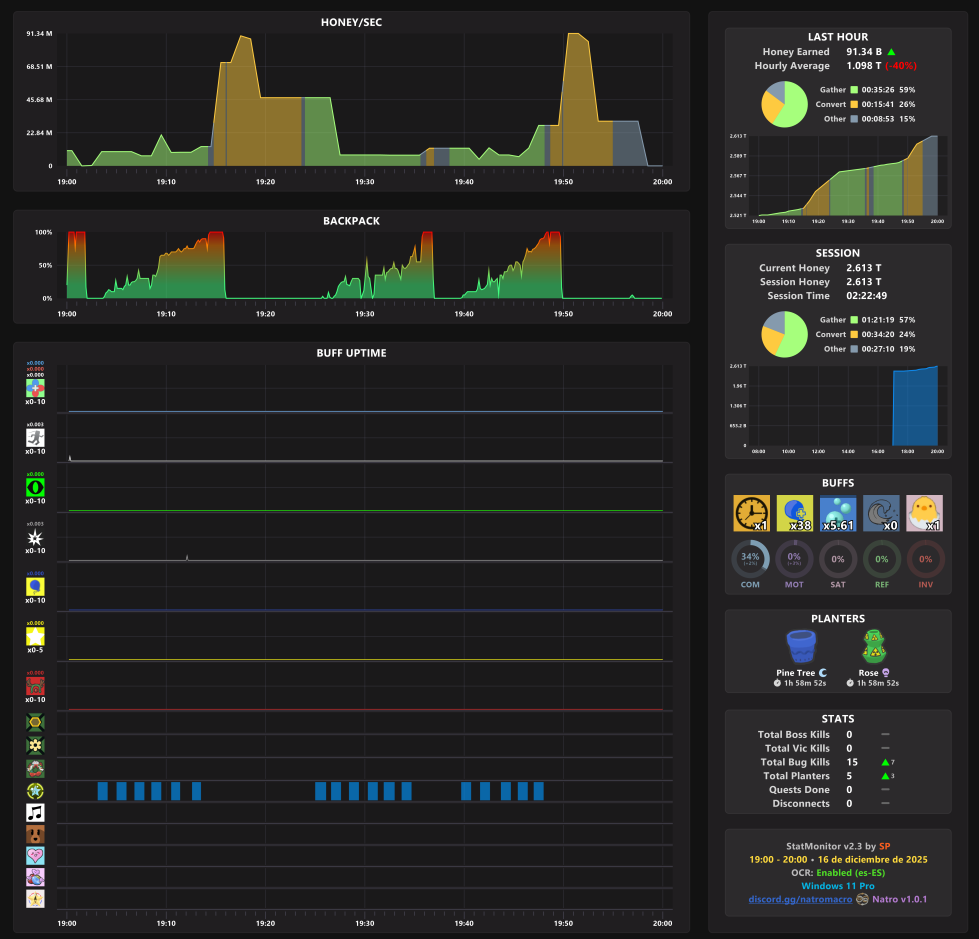
Task: Click the green eye buff icon
Action: click(x=35, y=487)
